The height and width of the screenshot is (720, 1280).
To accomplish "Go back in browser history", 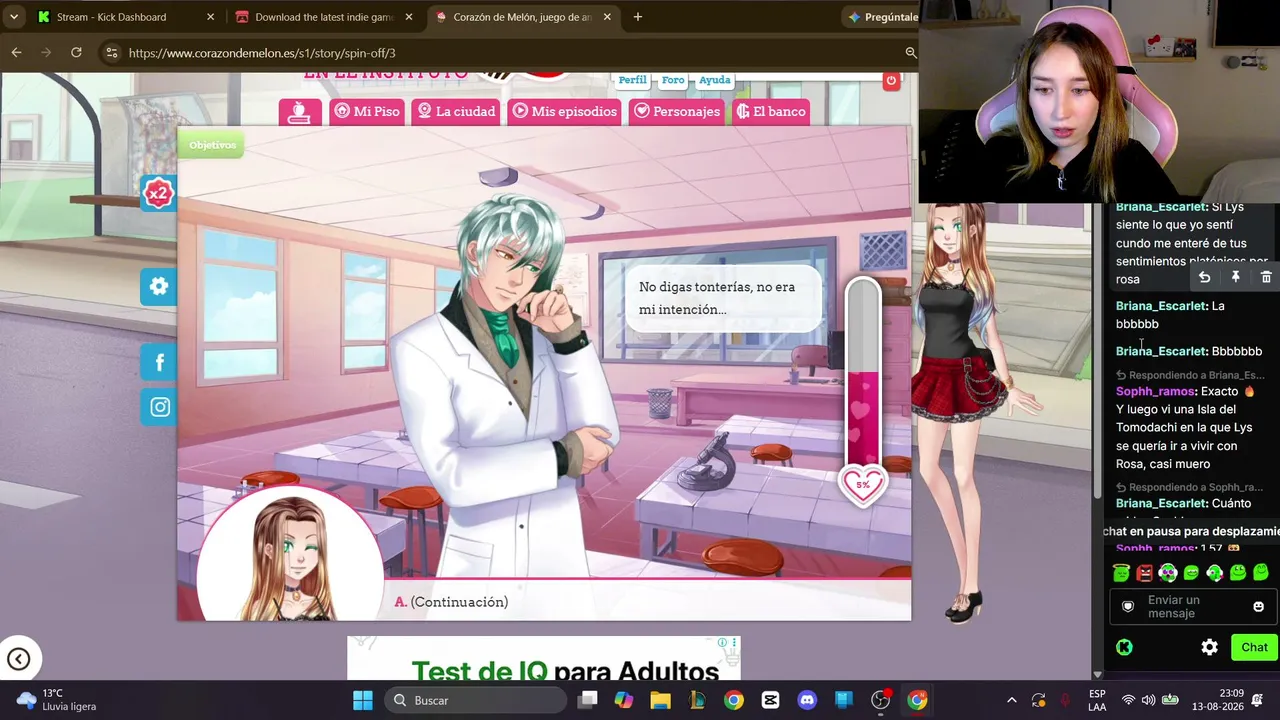I will tap(17, 52).
